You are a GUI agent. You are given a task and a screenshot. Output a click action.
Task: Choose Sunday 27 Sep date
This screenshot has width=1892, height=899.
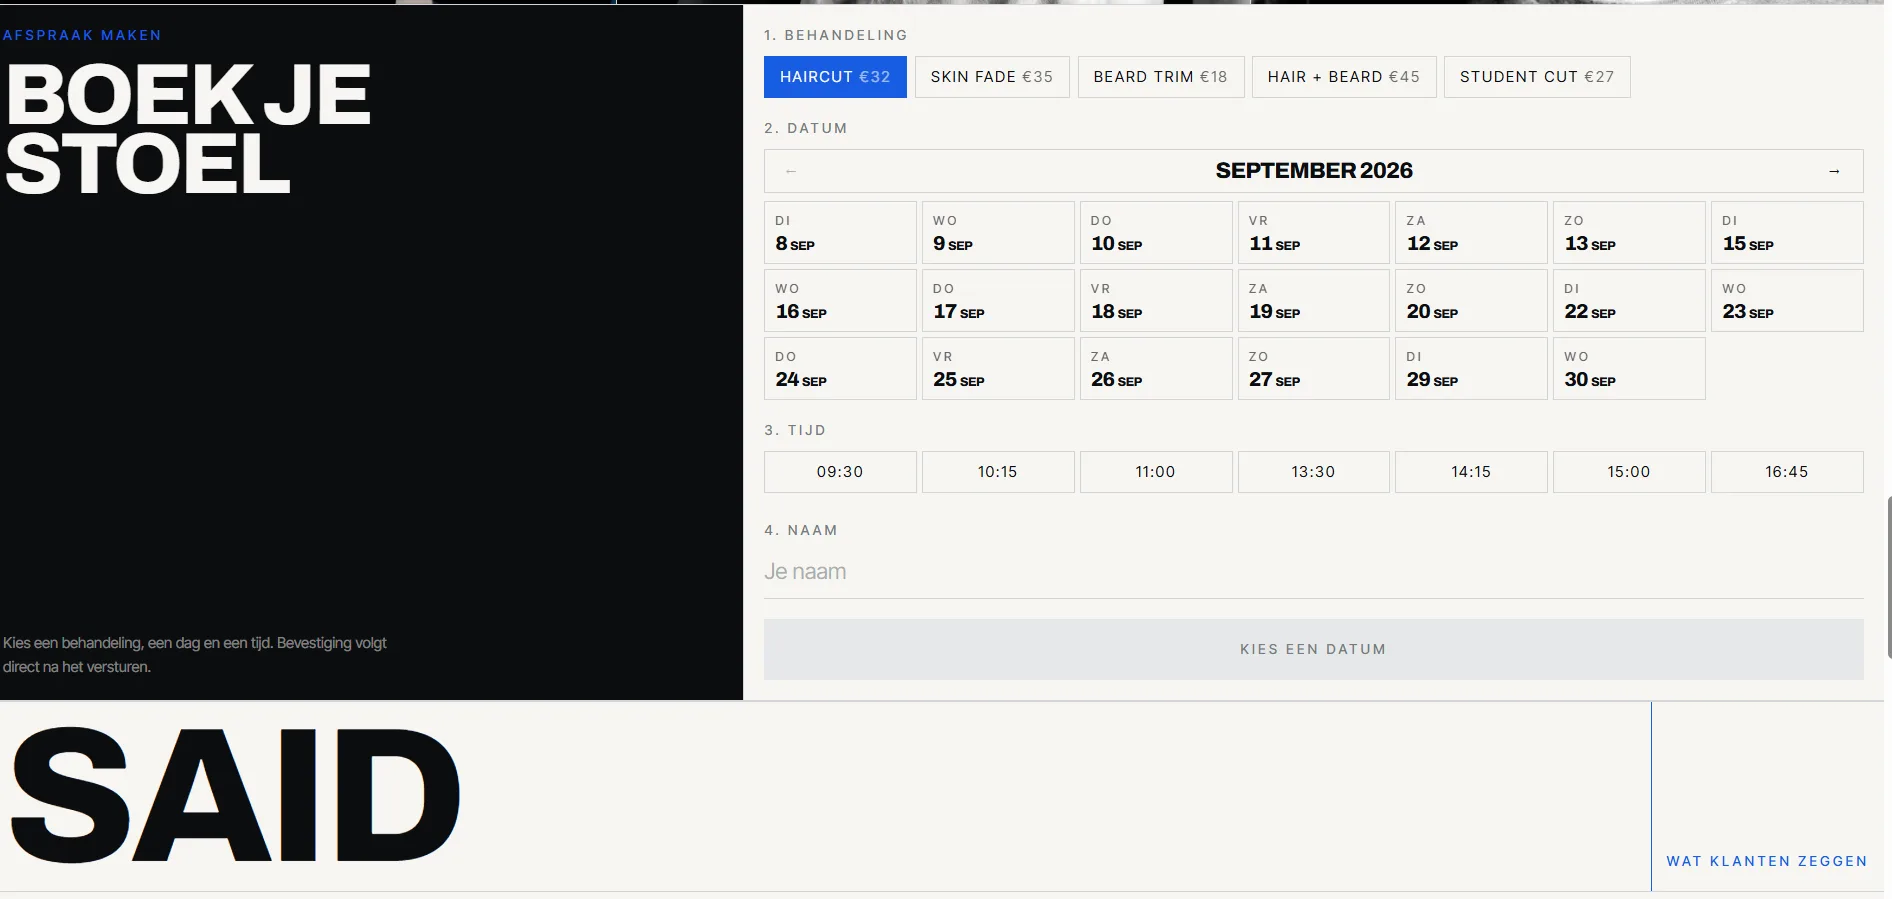click(x=1314, y=369)
